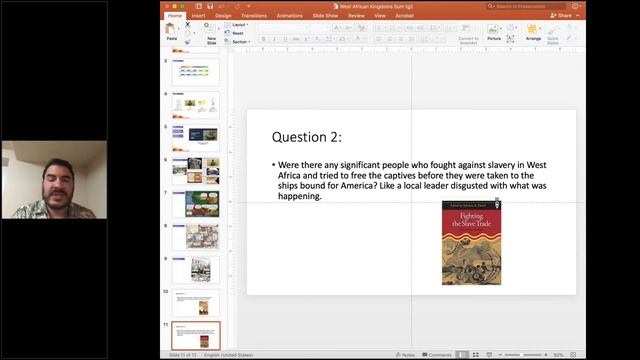Open the Animations tab

289,16
